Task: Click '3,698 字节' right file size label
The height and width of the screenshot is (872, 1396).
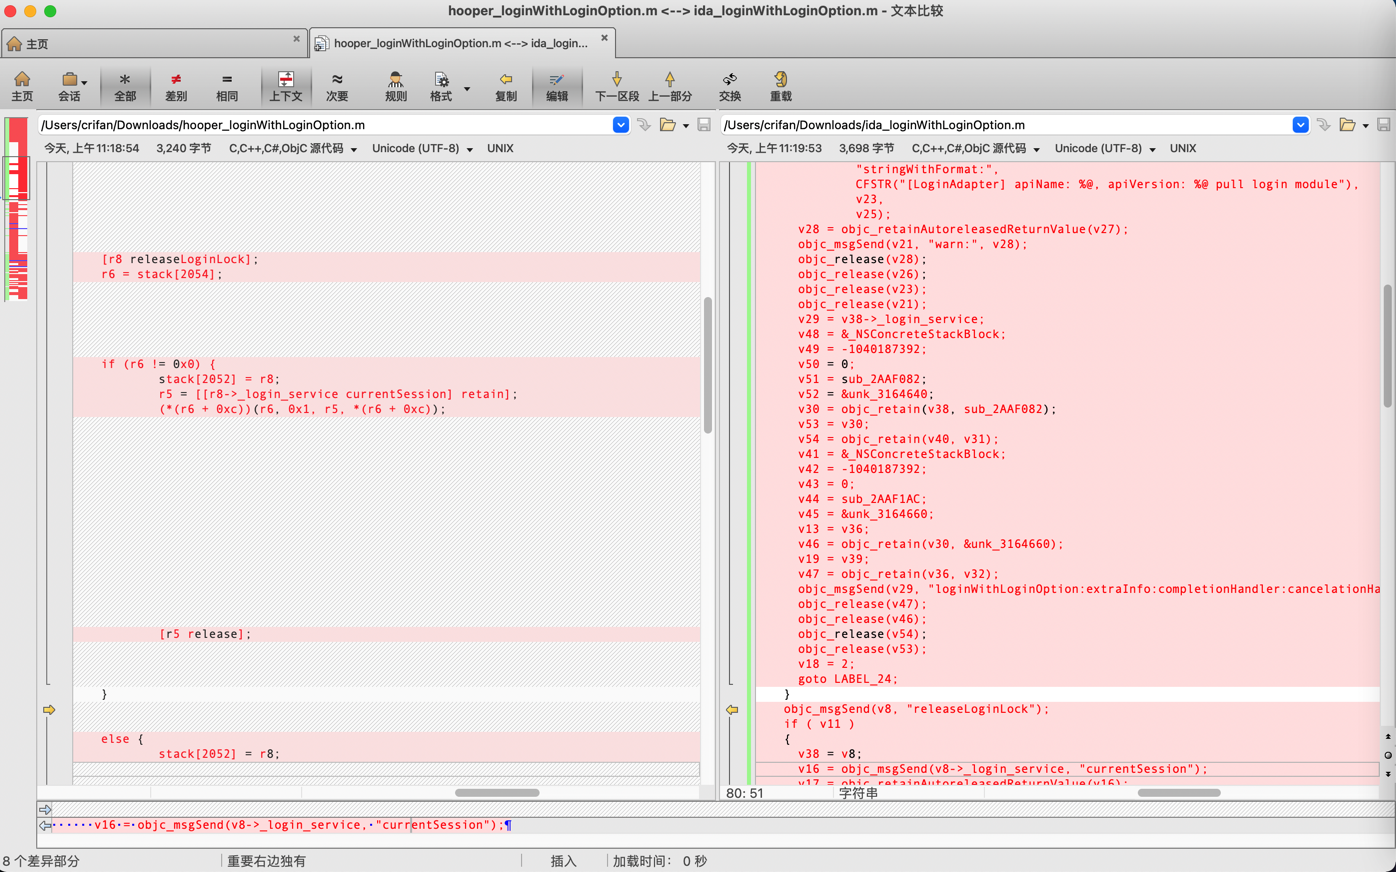Action: tap(866, 148)
